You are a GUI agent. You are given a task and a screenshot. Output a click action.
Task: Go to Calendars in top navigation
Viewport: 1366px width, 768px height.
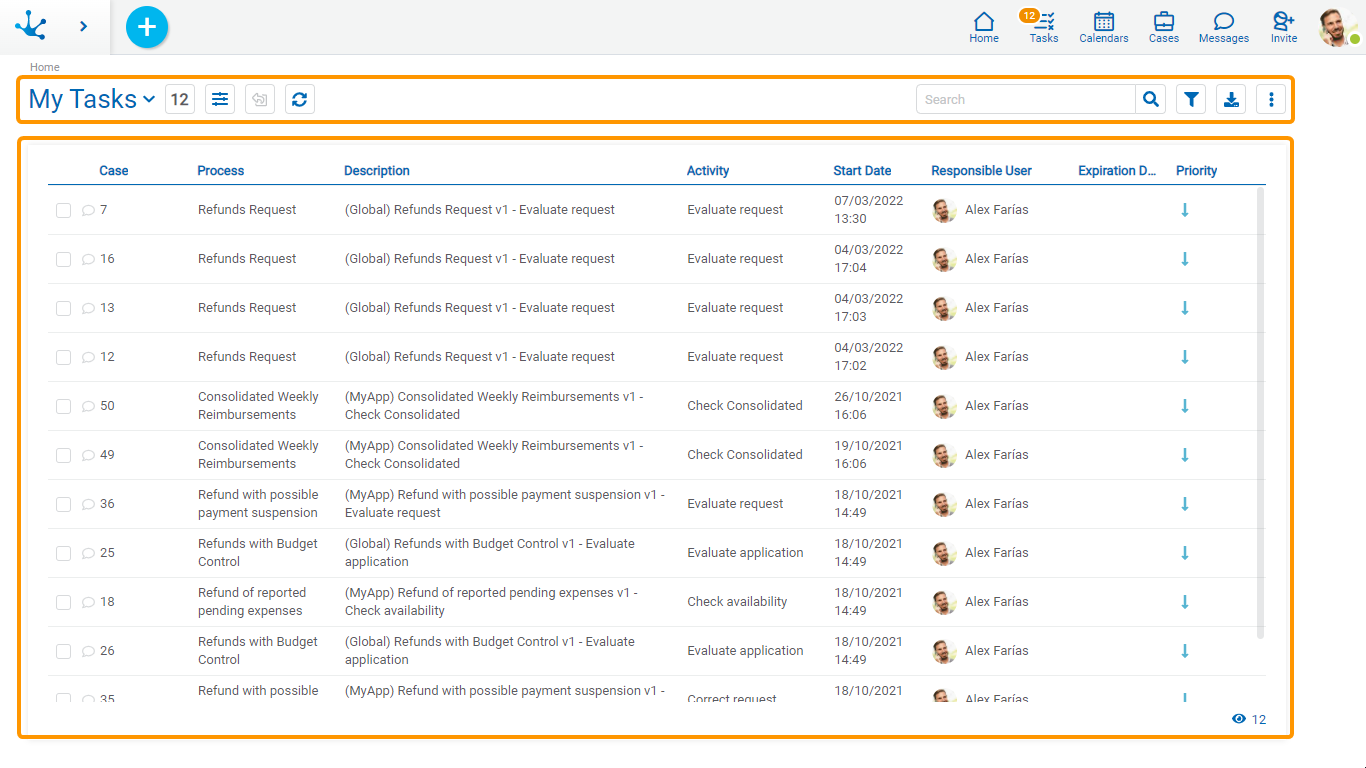(1103, 27)
